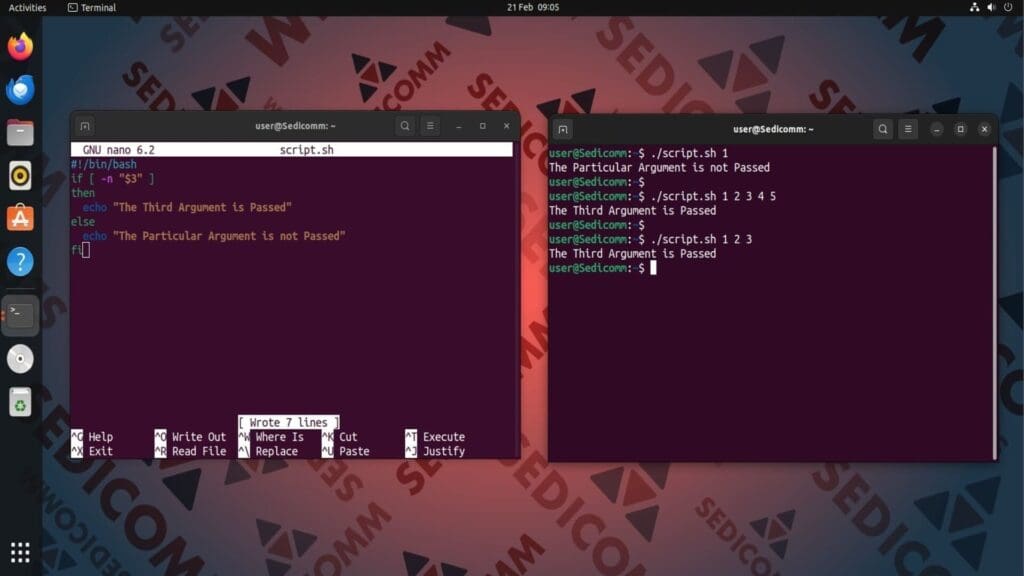Open hamburger menu of left terminal
Screen dimensions: 1024x576
[430, 126]
